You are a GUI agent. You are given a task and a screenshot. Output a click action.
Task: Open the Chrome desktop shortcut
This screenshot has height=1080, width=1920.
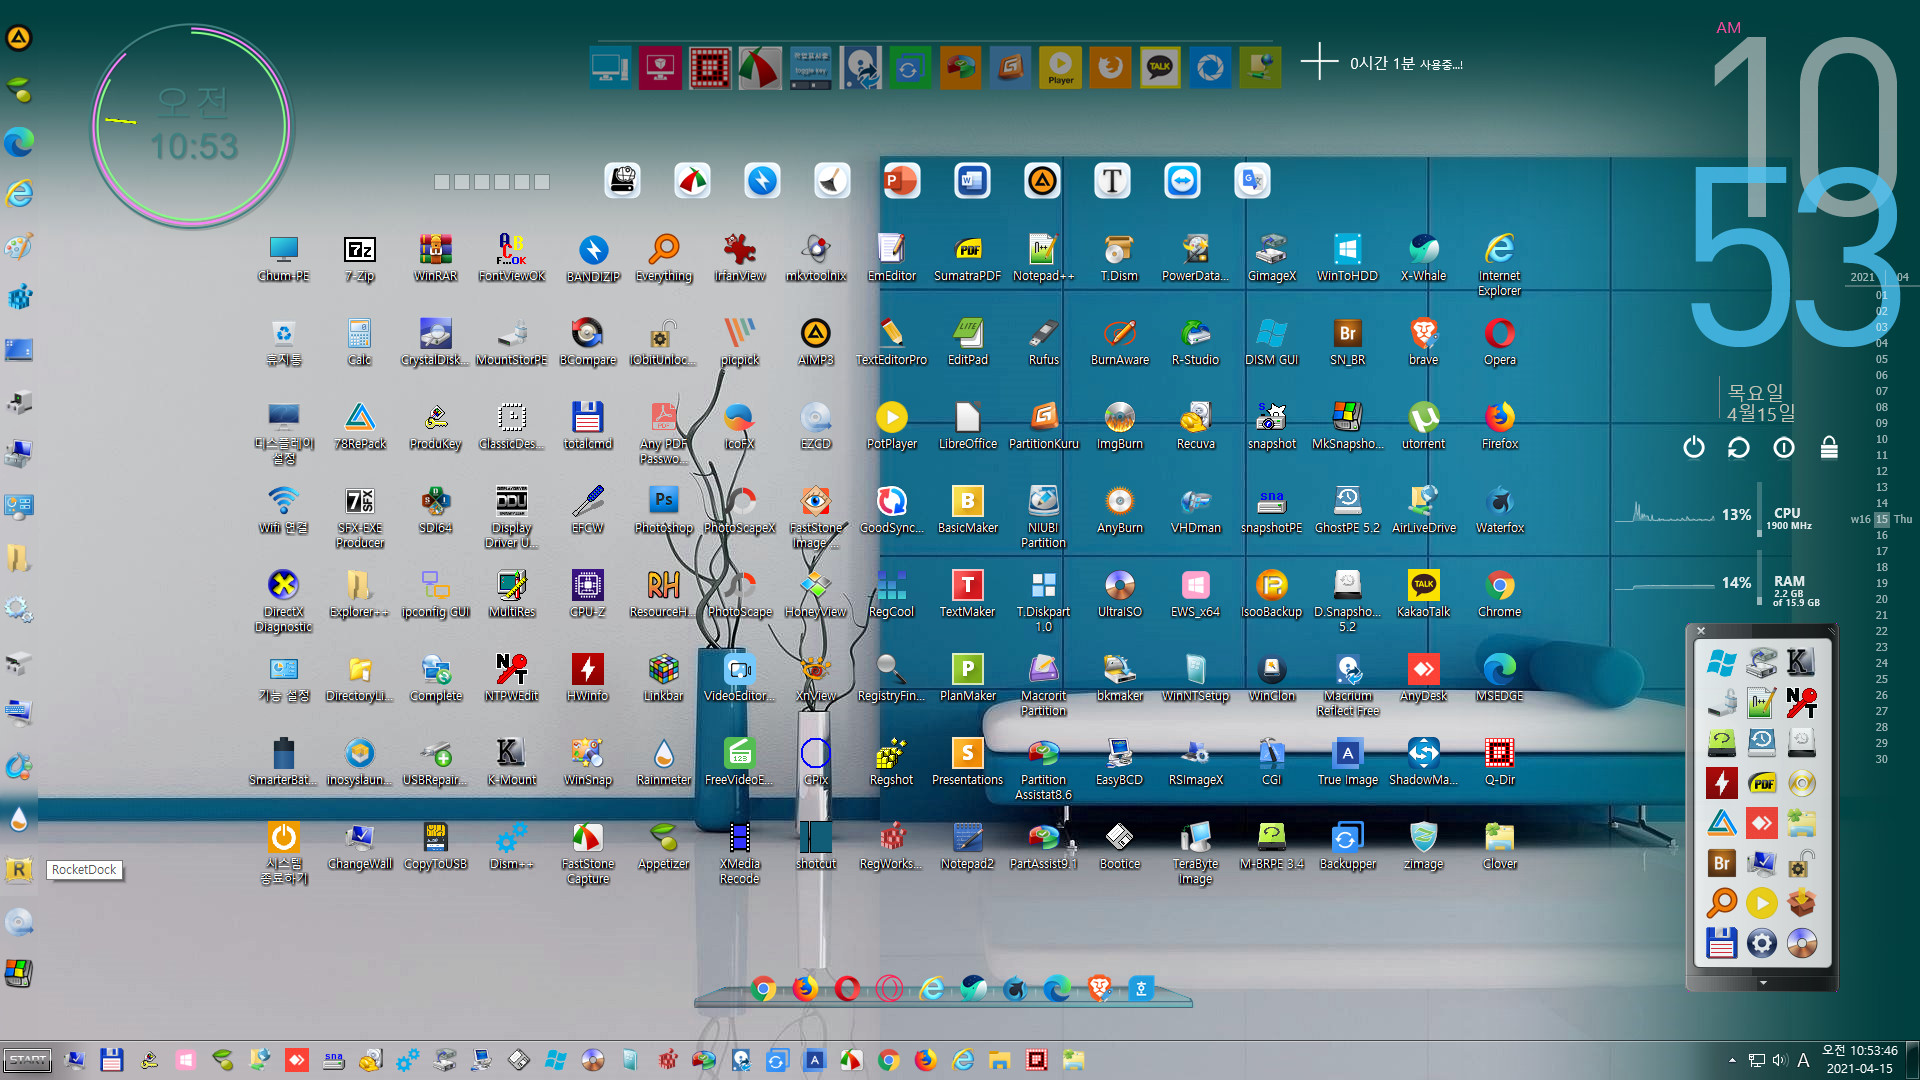[x=1499, y=593]
